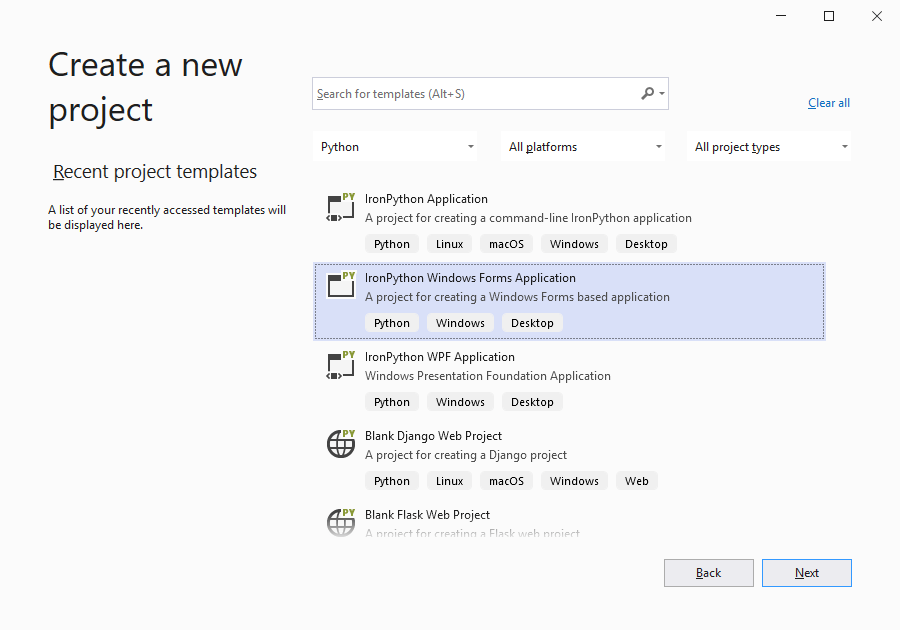Click the Web tag on Blank Django Web Project
Image resolution: width=900 pixels, height=630 pixels.
pyautogui.click(x=636, y=480)
